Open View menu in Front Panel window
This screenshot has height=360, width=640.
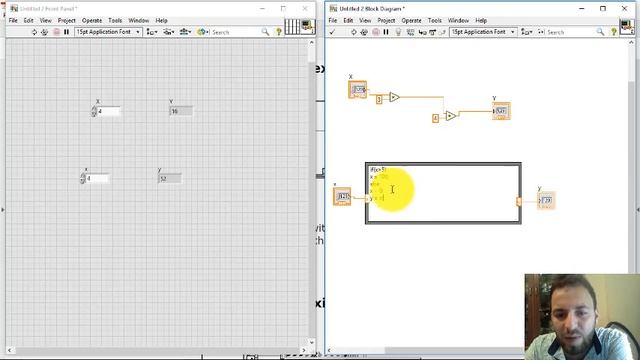46,20
